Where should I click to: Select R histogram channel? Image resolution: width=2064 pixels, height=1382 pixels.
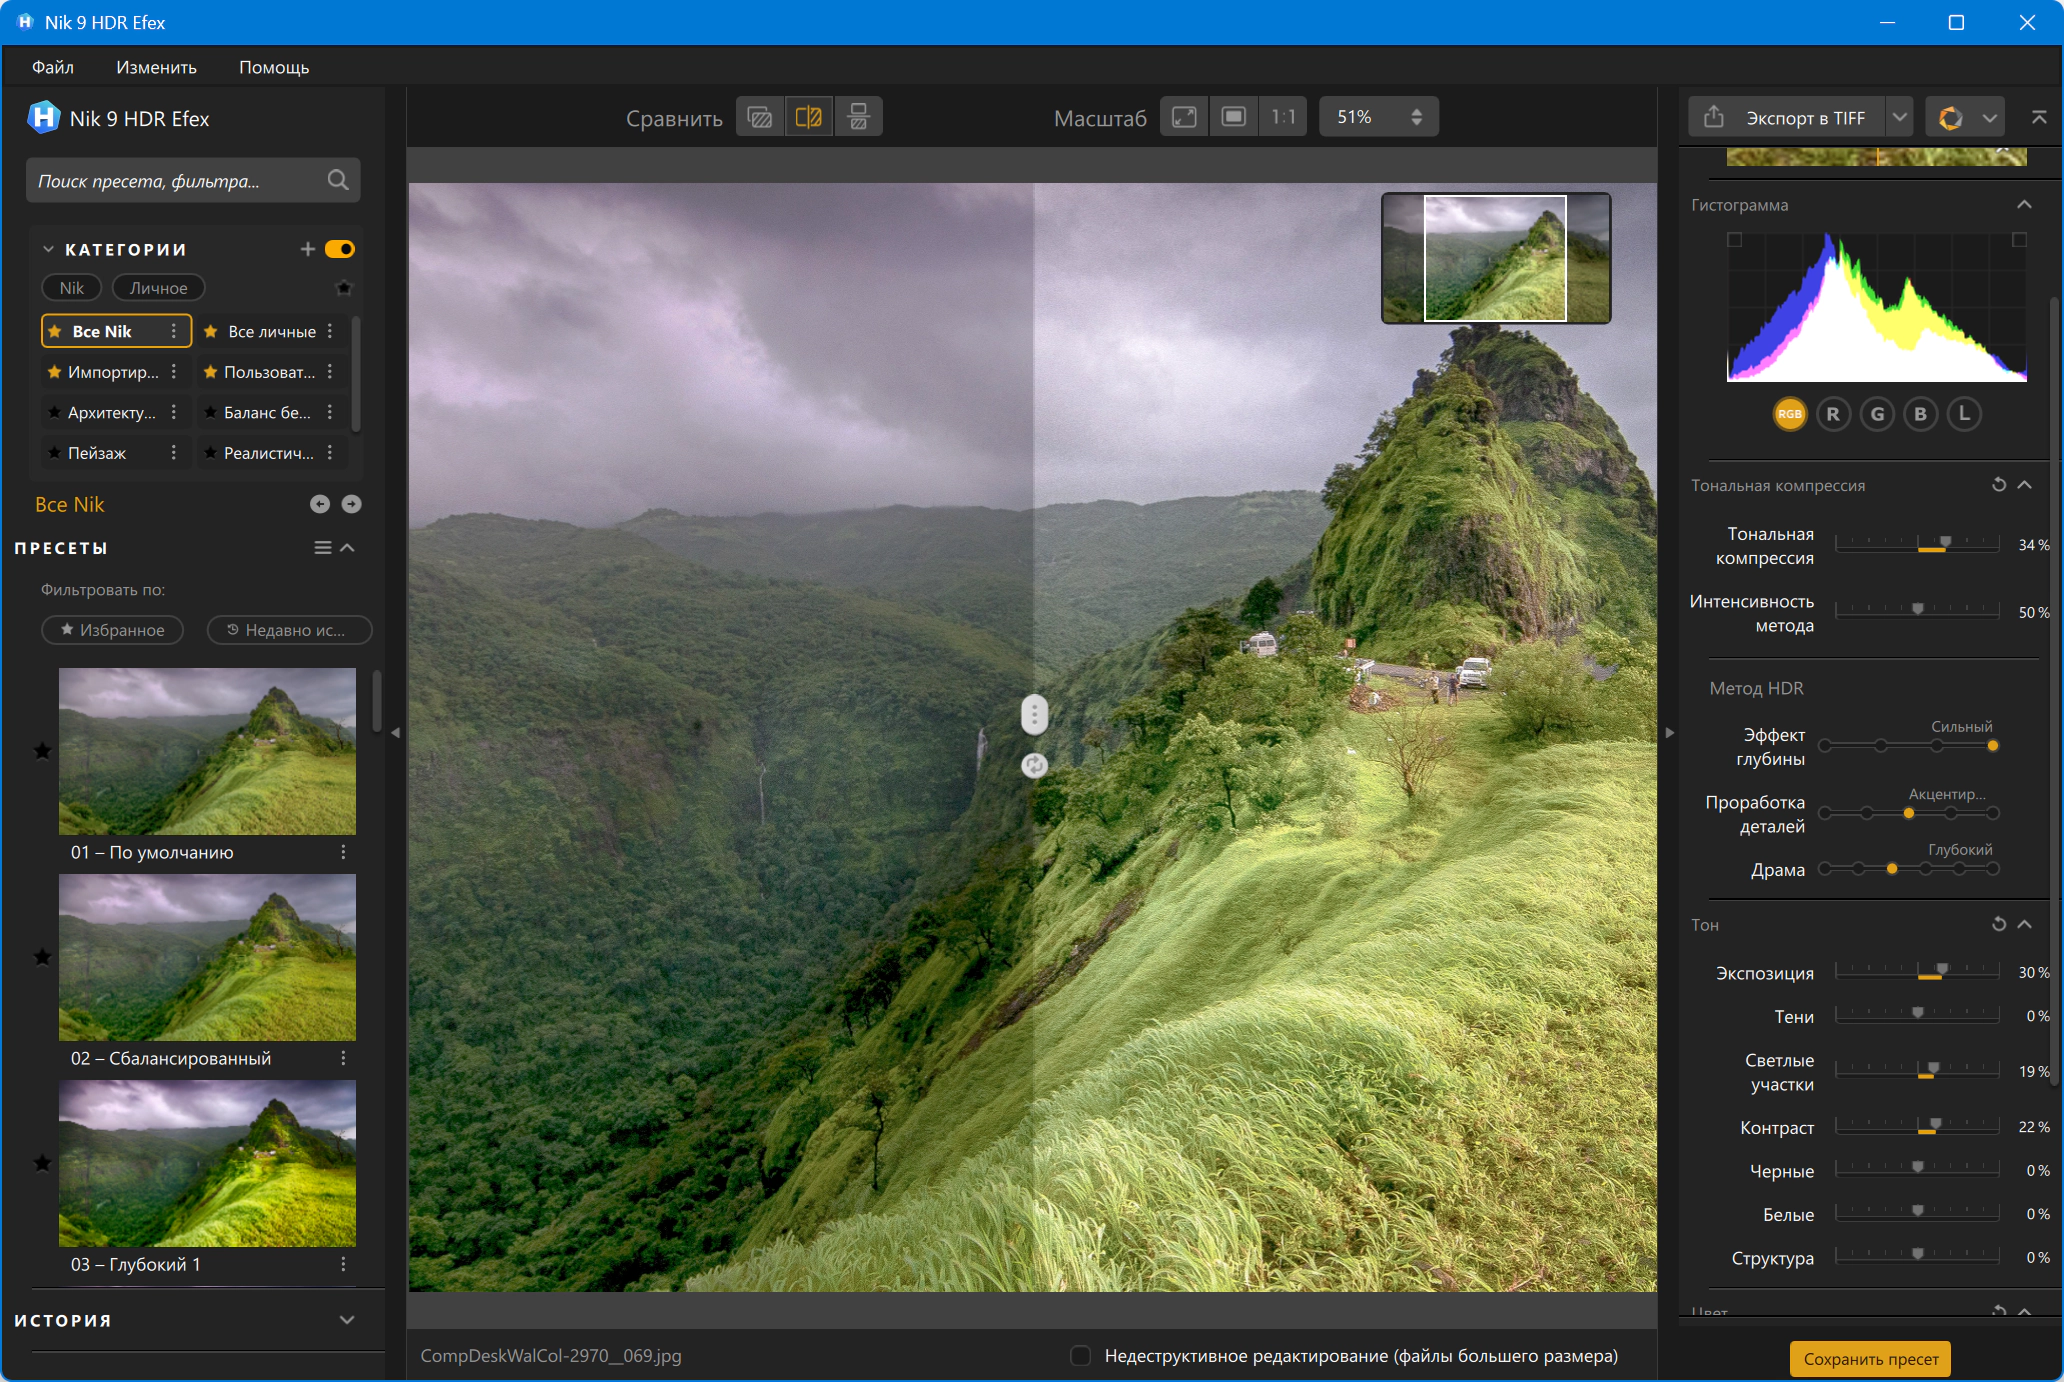tap(1833, 414)
